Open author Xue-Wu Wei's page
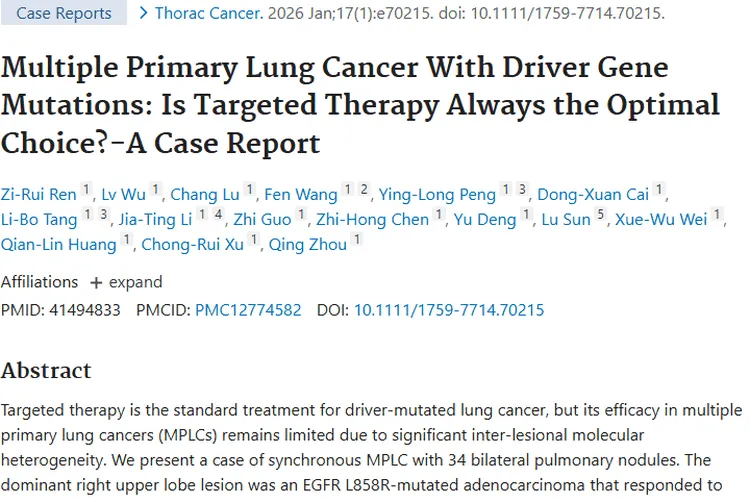Screen dimensions: 750x500 [661, 219]
